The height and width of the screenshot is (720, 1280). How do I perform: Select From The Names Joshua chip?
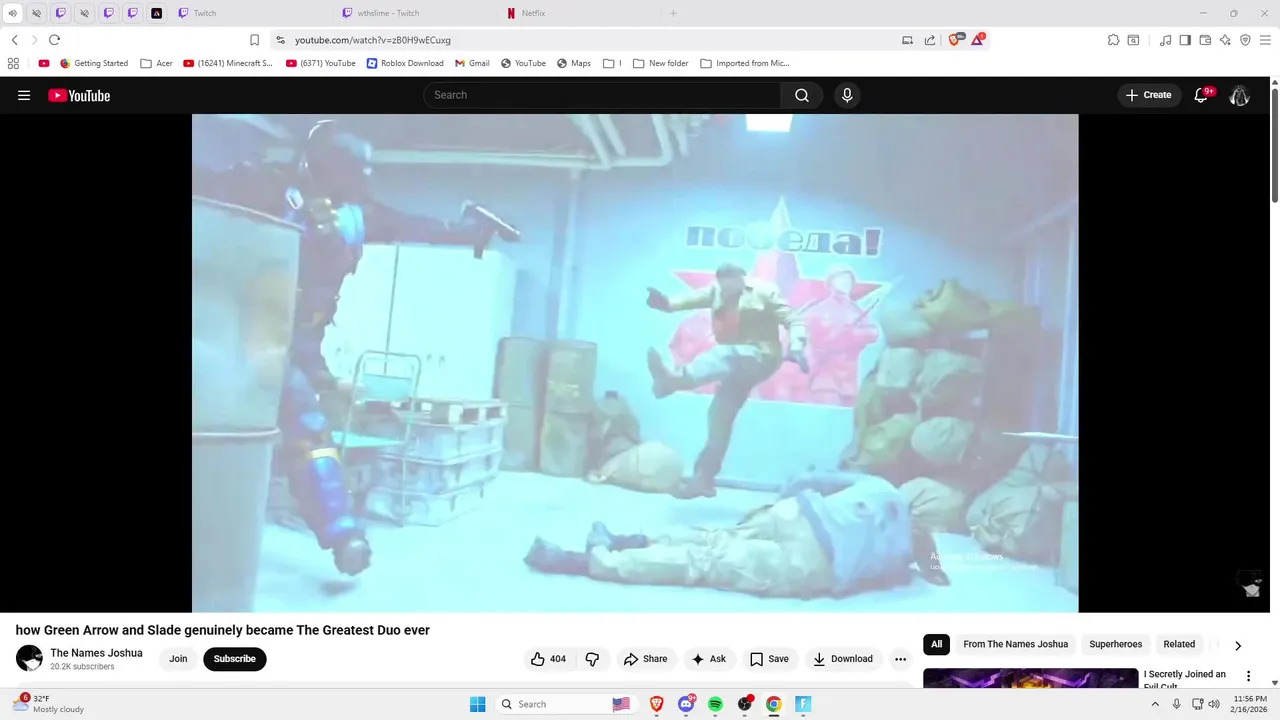[x=1015, y=644]
